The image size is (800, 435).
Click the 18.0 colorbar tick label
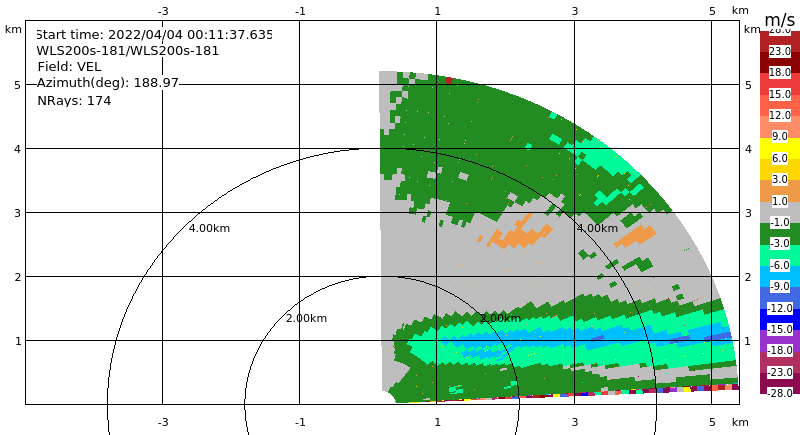click(x=780, y=72)
